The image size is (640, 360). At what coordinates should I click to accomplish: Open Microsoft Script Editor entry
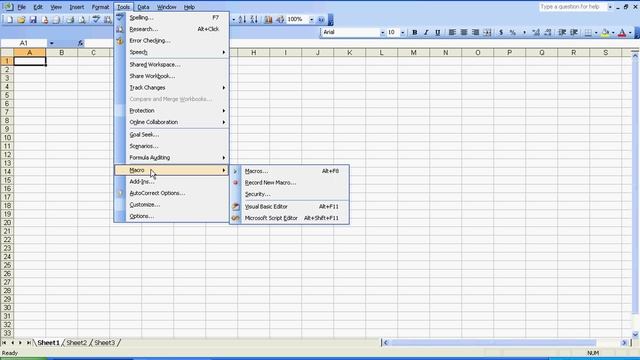pos(289,218)
